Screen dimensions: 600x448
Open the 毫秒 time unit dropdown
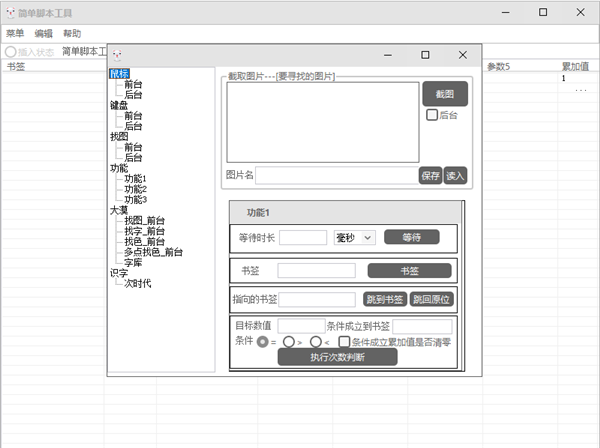coord(354,237)
